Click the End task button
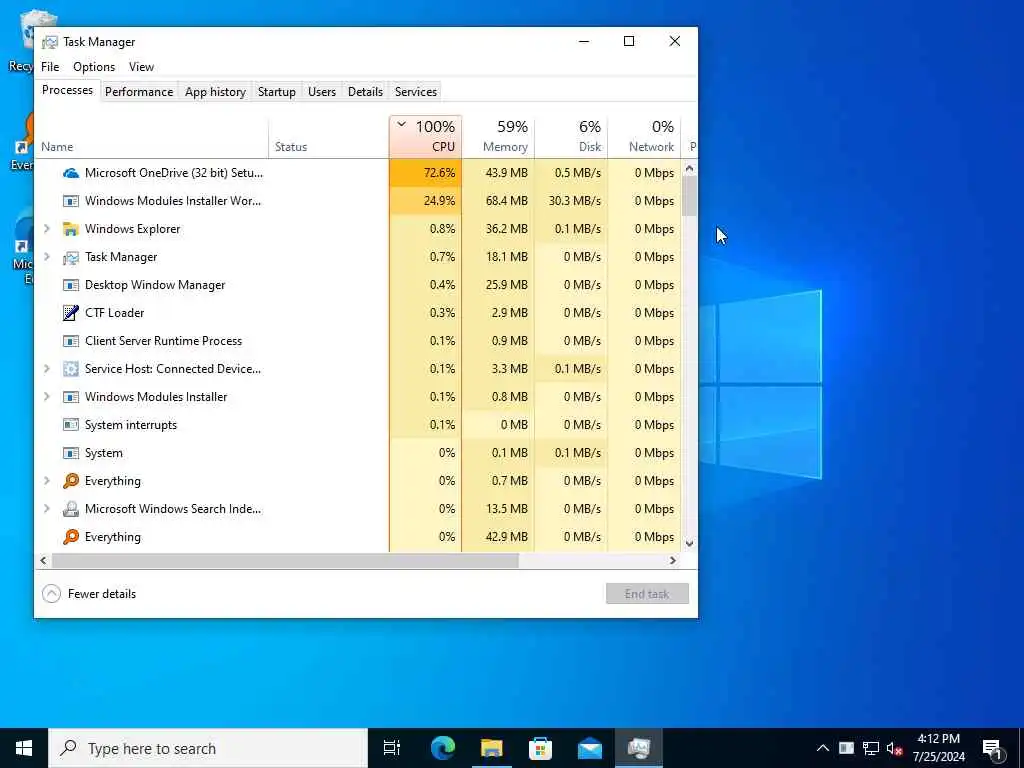Image resolution: width=1024 pixels, height=768 pixels. point(647,594)
